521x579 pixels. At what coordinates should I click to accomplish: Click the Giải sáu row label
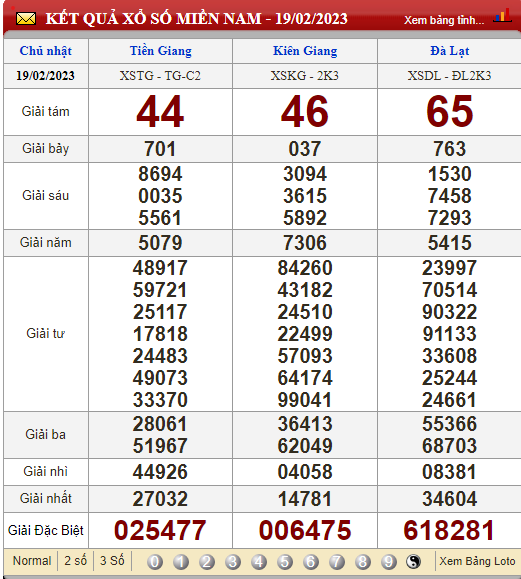point(46,196)
